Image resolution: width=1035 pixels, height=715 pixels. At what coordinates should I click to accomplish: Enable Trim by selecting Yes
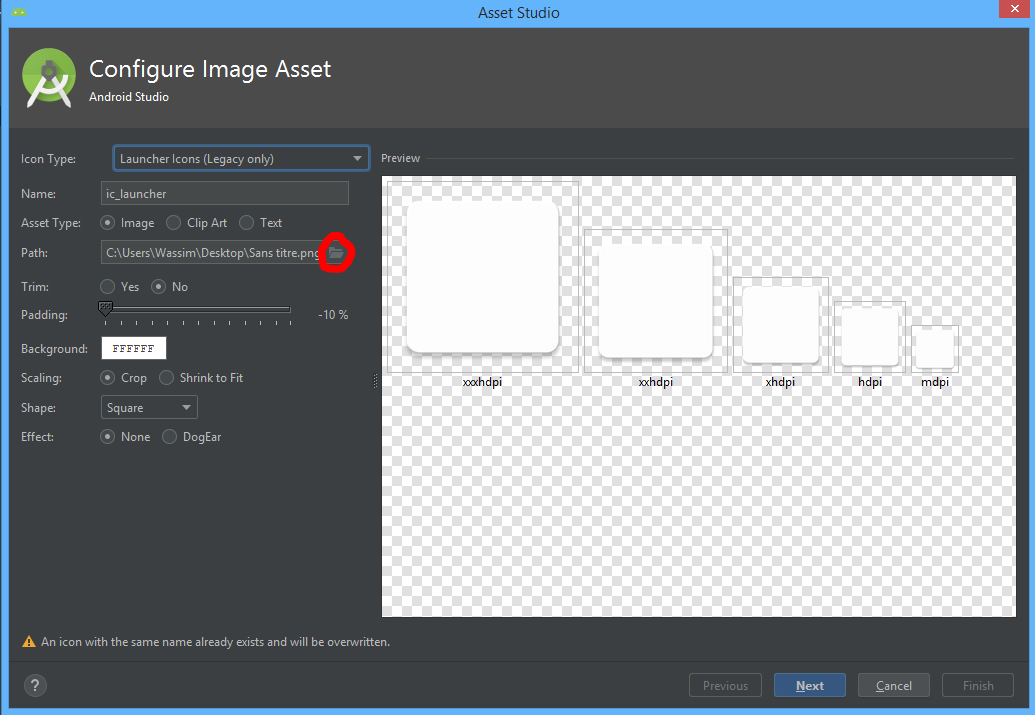[108, 286]
